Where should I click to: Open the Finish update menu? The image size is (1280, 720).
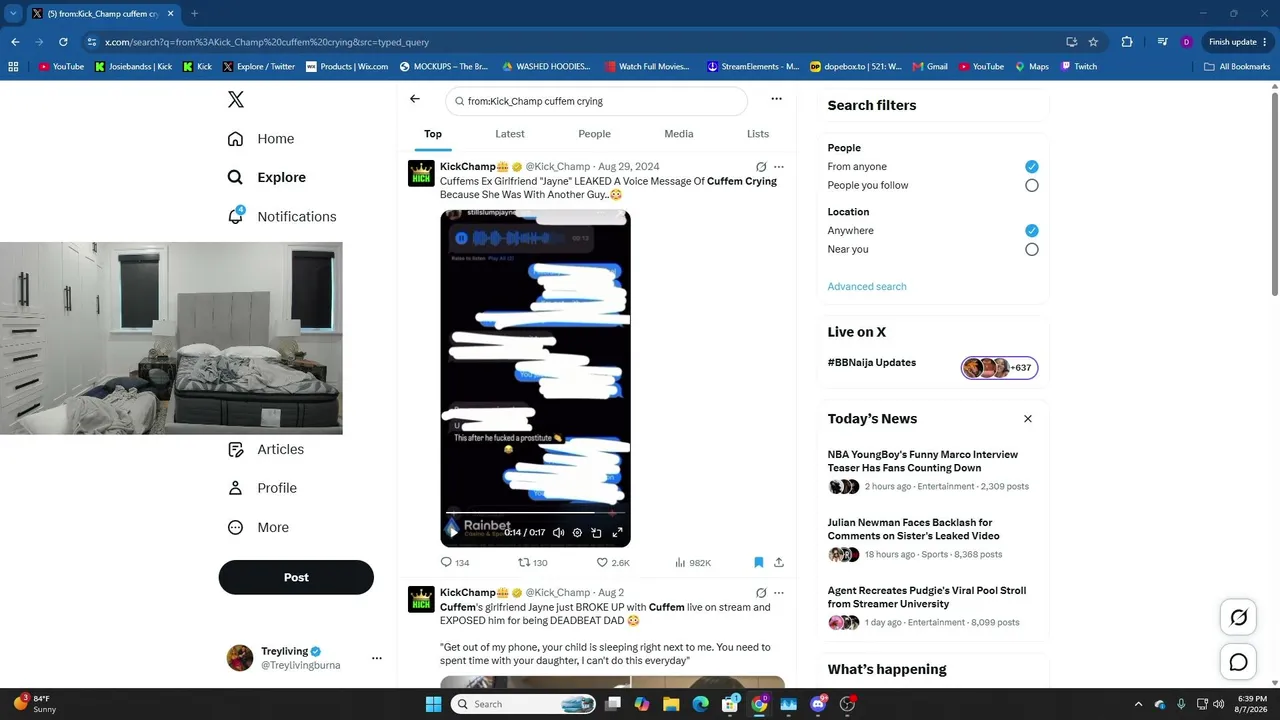1238,42
